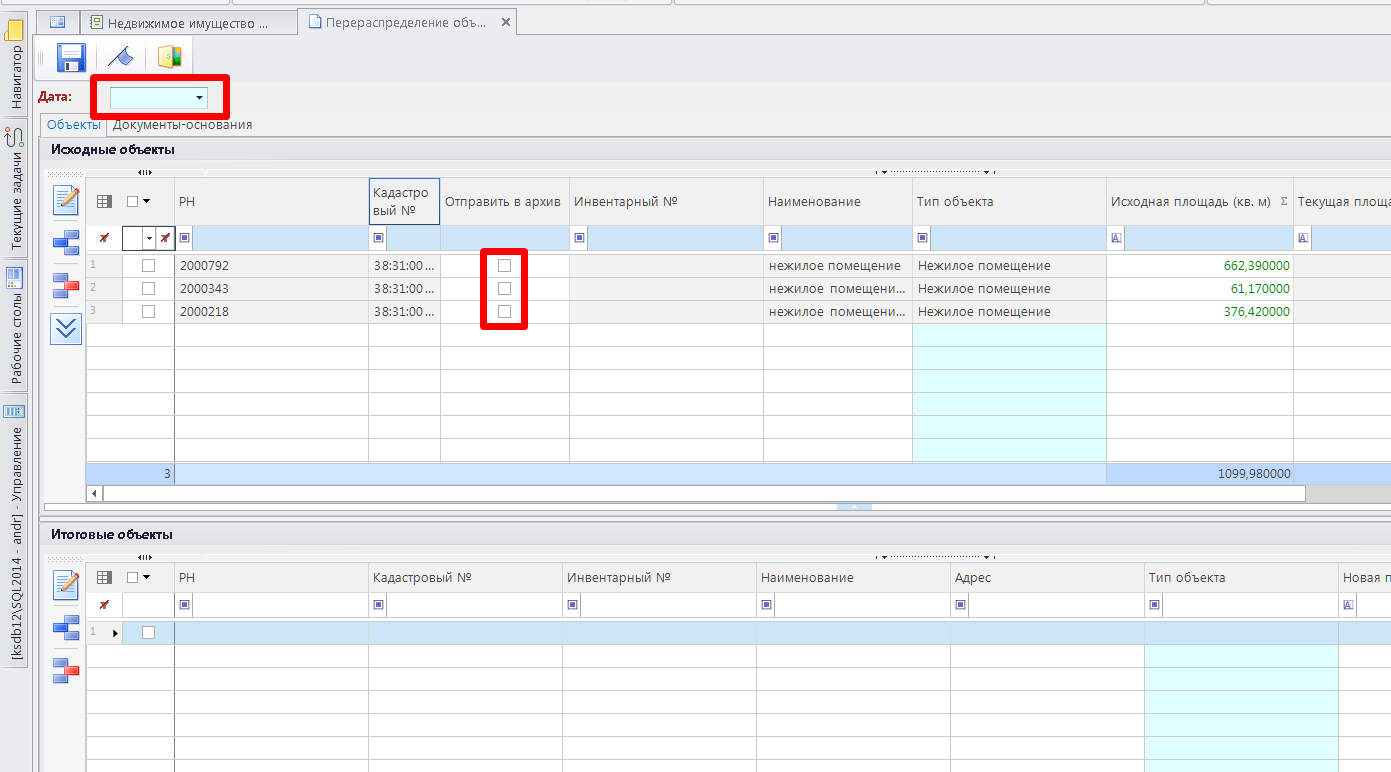
Task: Check selection box for row 2000343
Action: (148, 288)
